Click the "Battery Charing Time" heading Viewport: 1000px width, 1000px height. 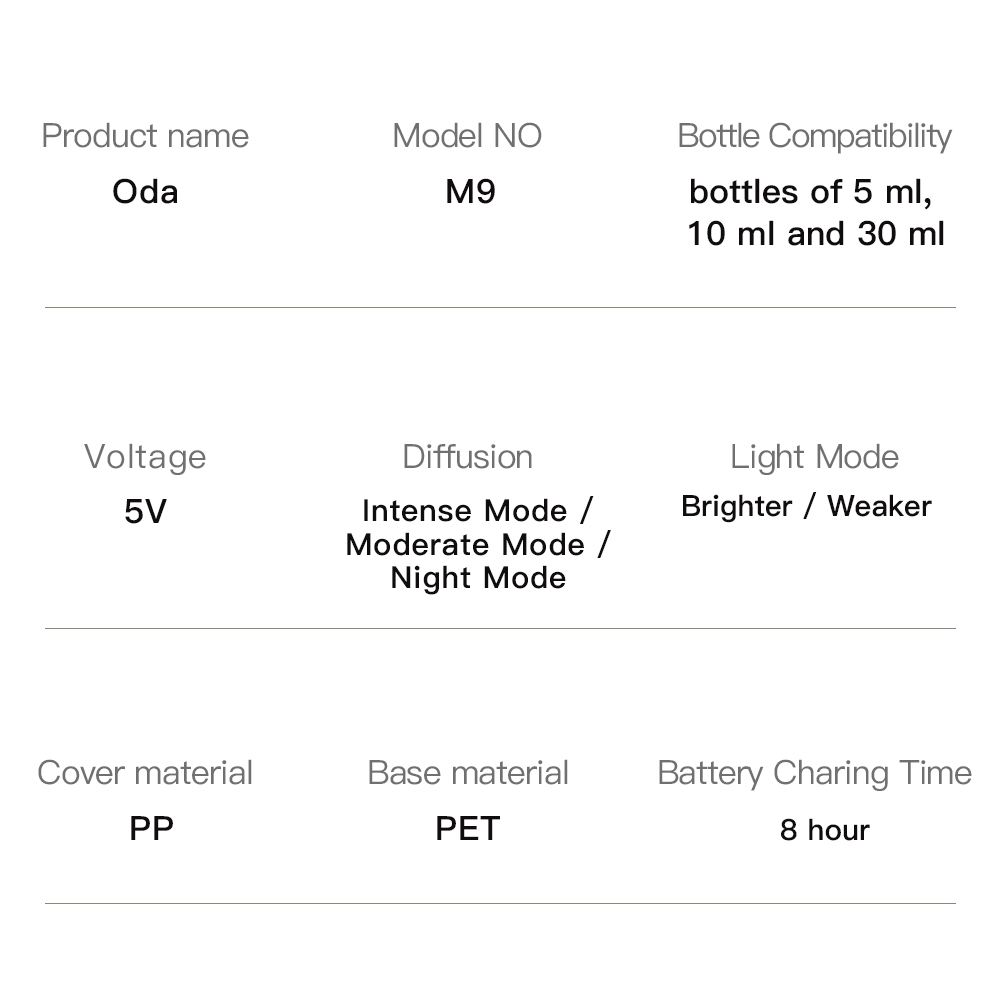coord(814,773)
